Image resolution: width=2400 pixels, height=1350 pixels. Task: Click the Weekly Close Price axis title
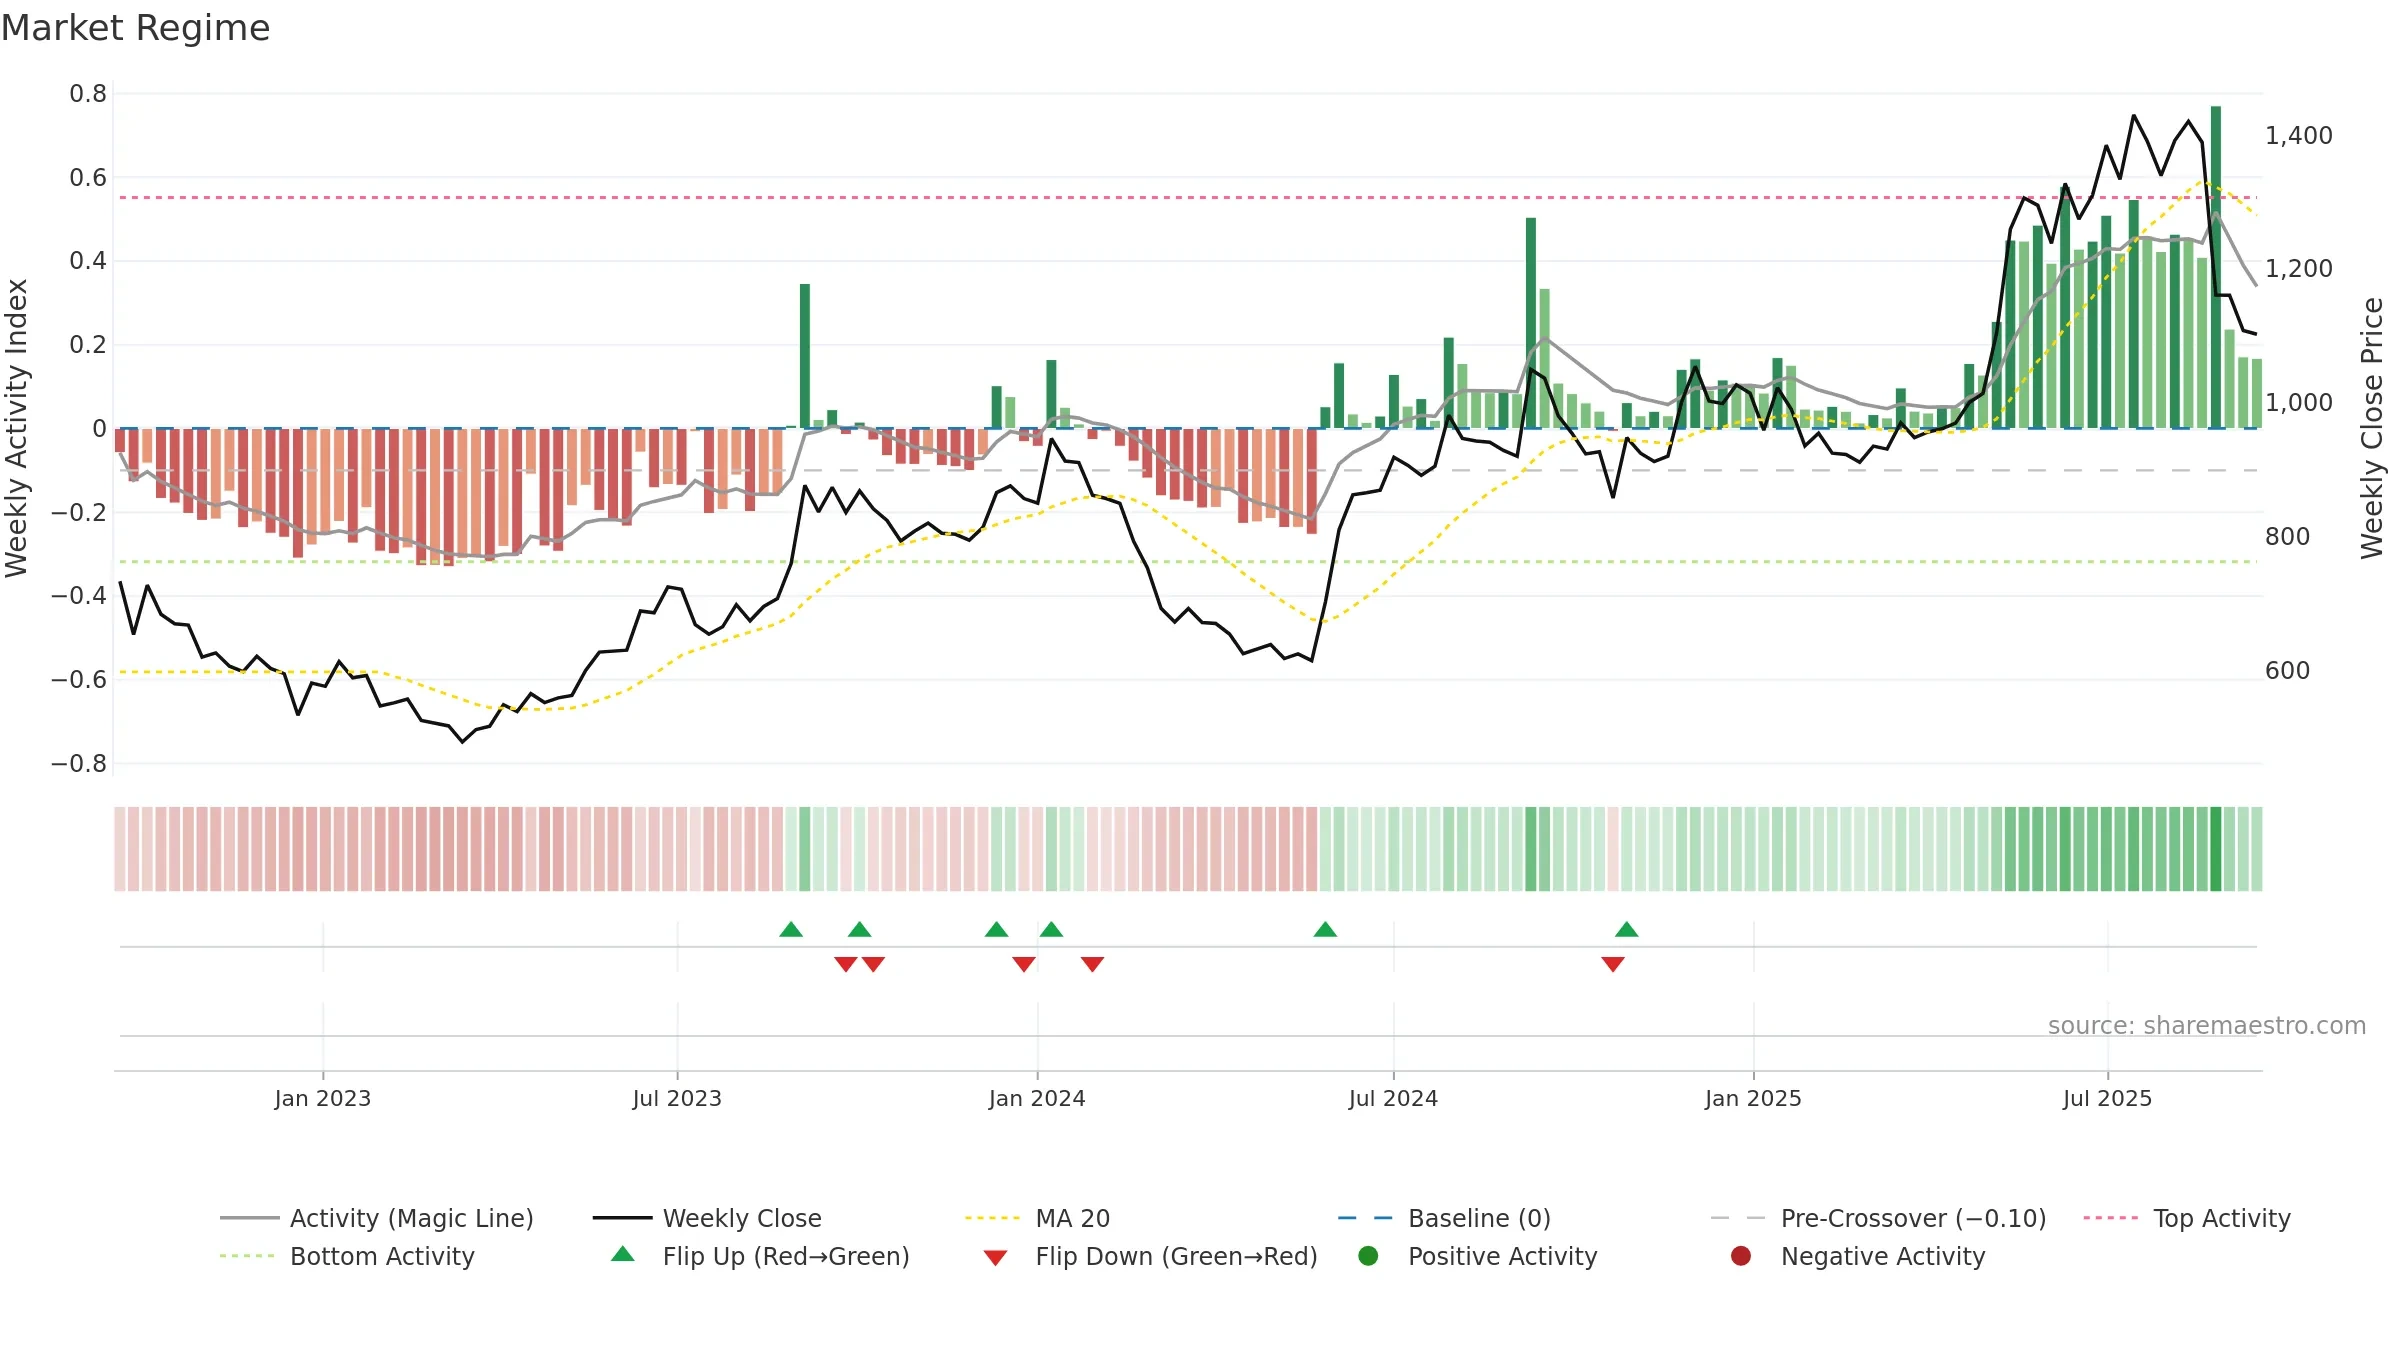pos(2372,428)
